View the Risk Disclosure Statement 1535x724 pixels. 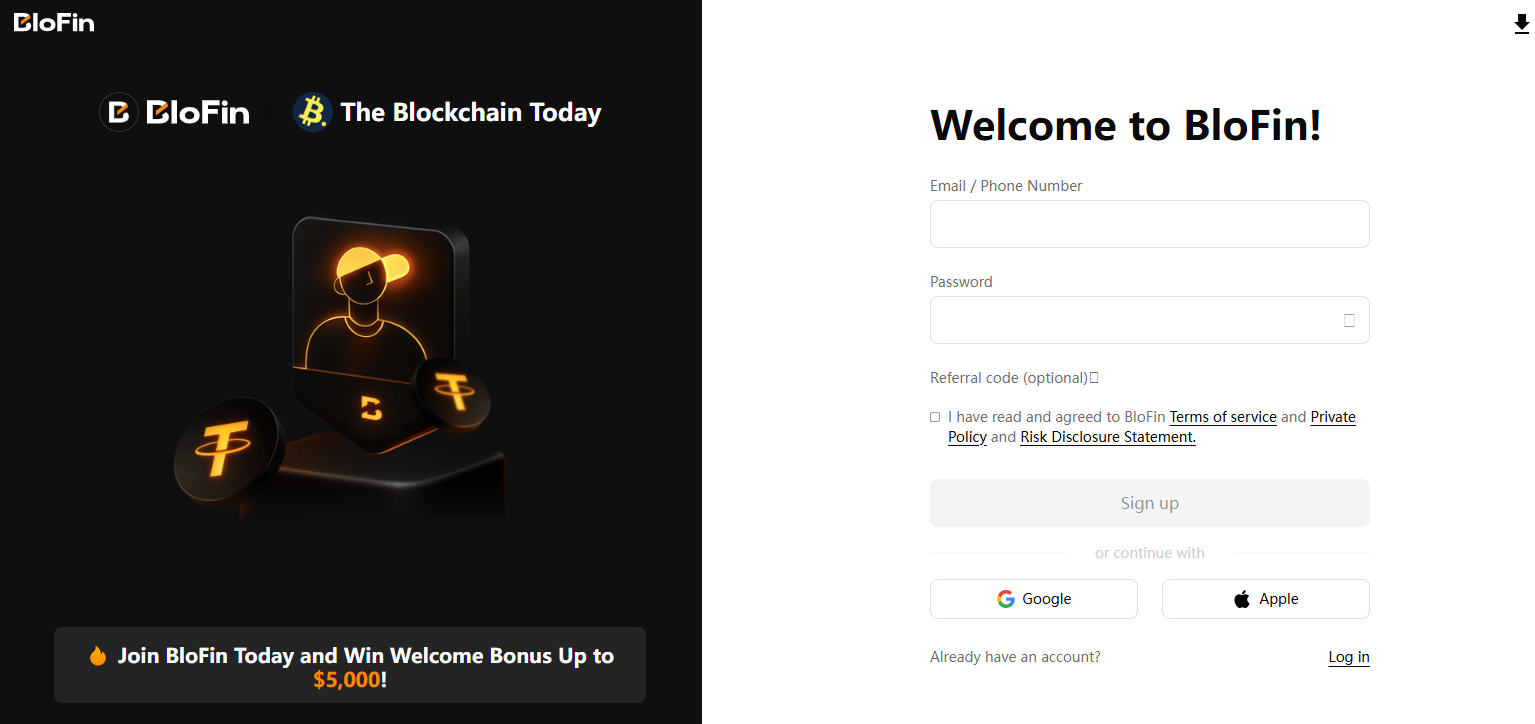pyautogui.click(x=1107, y=436)
